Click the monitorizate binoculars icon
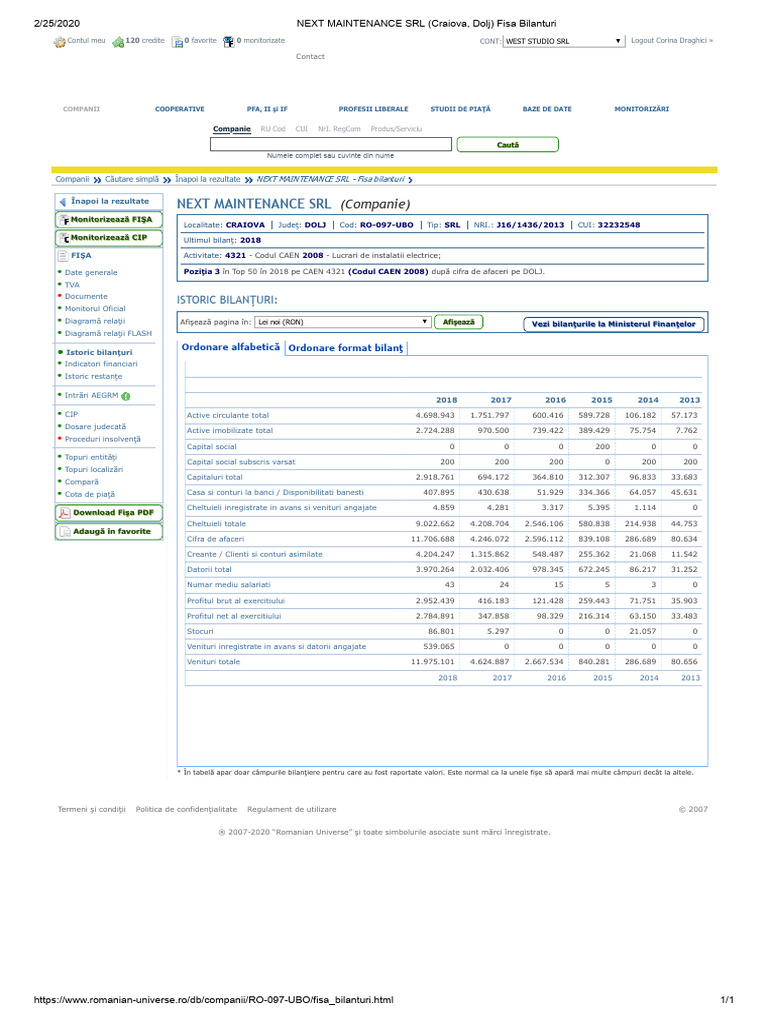 coord(229,42)
